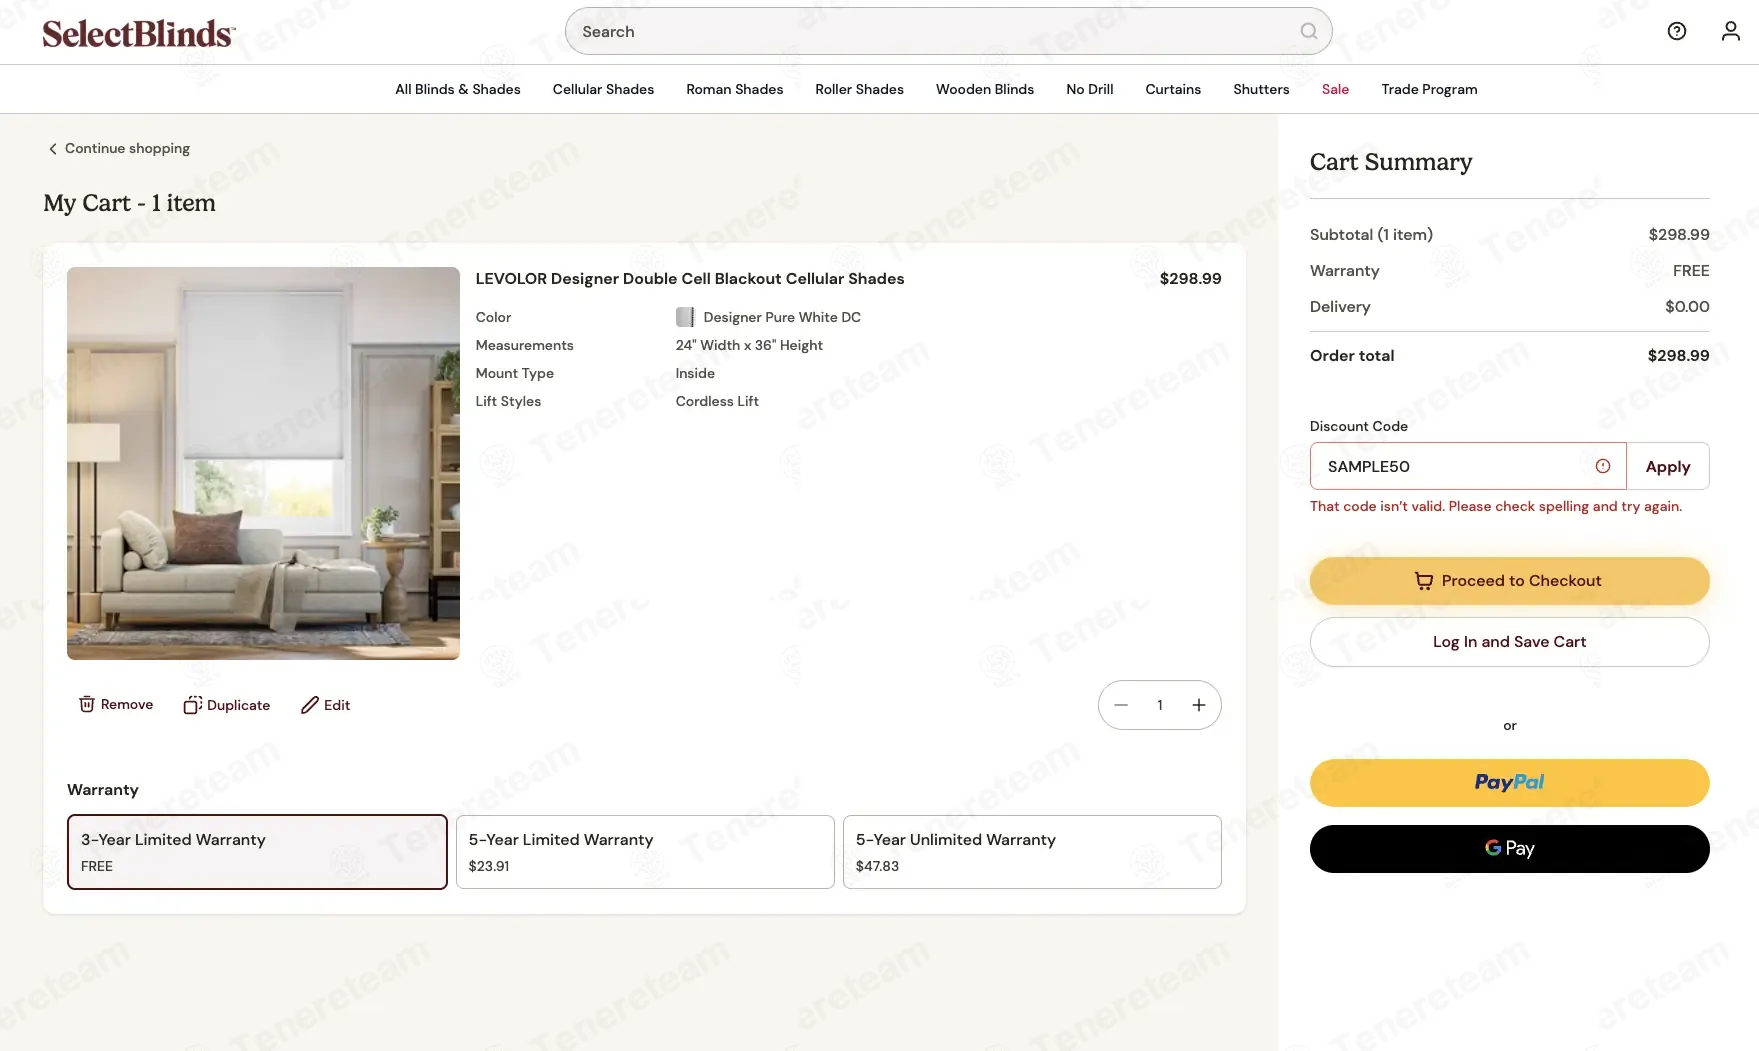Open Curtains menu item
The width and height of the screenshot is (1759, 1051).
(1173, 89)
